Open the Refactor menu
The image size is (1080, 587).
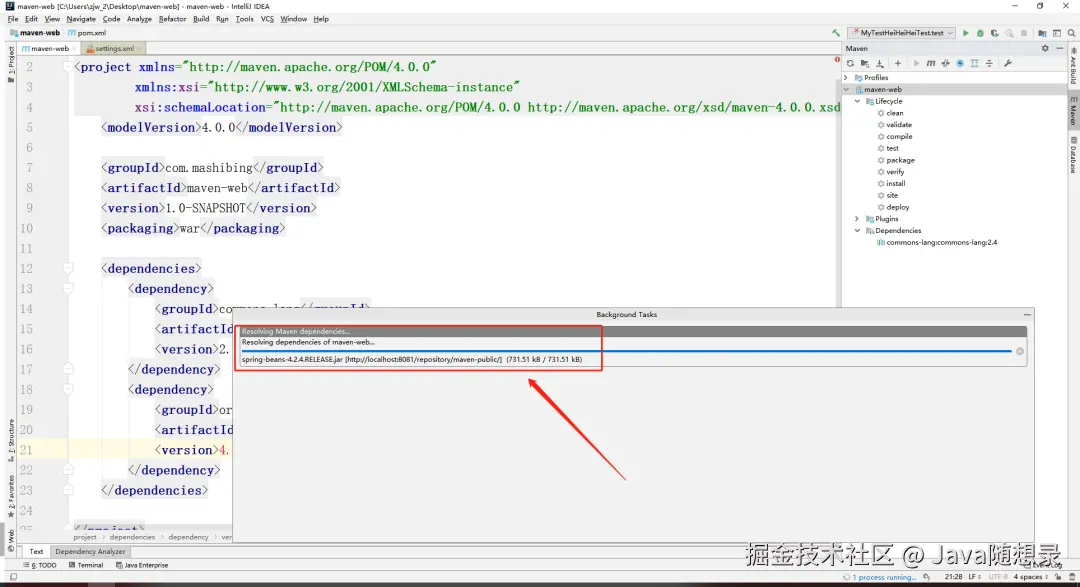coord(172,19)
